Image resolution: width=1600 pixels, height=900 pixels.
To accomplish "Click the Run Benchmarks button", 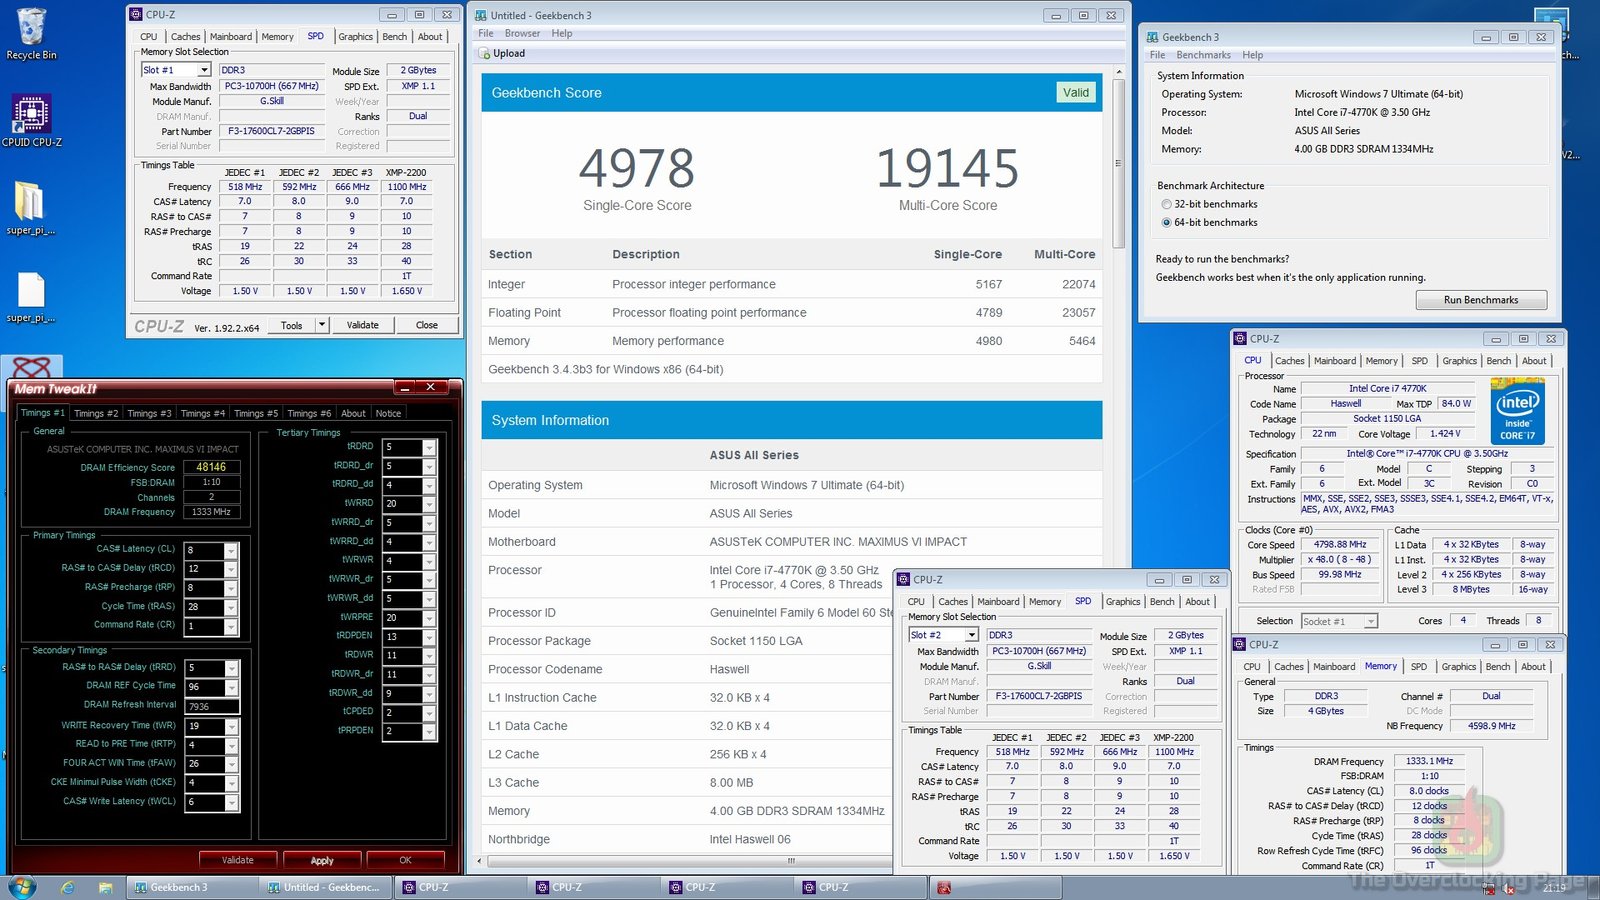I will (1481, 299).
